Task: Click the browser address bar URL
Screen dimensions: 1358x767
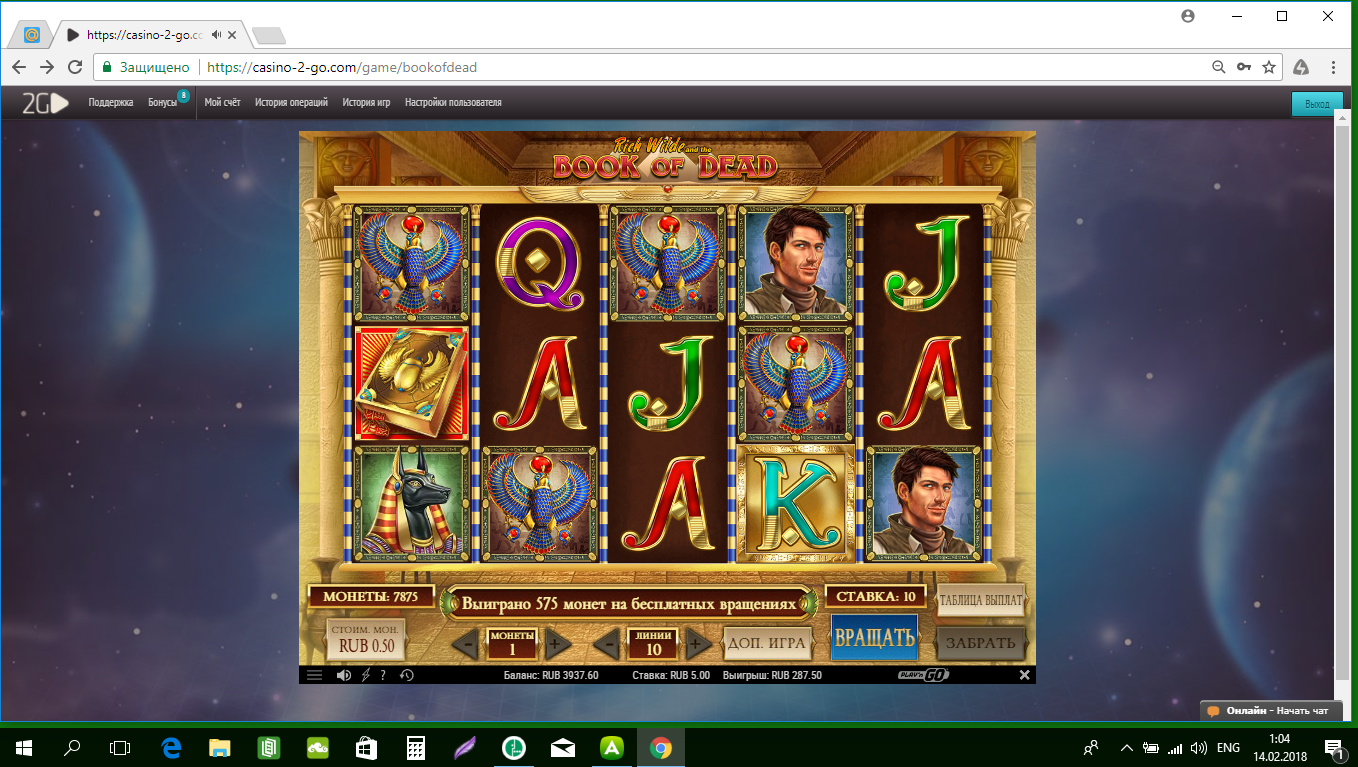Action: click(x=342, y=67)
